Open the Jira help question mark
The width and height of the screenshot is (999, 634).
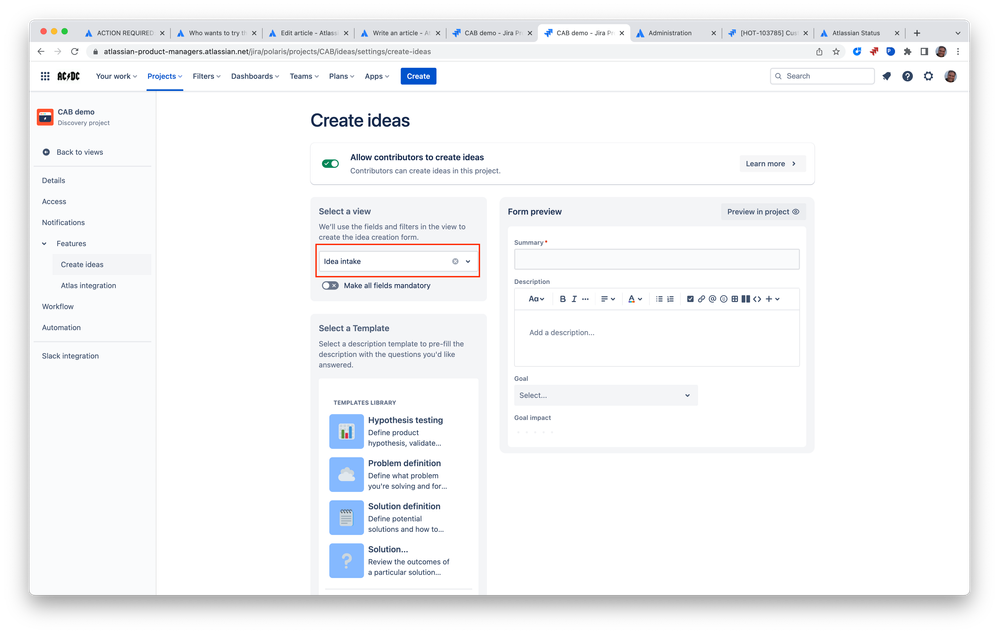pos(907,76)
